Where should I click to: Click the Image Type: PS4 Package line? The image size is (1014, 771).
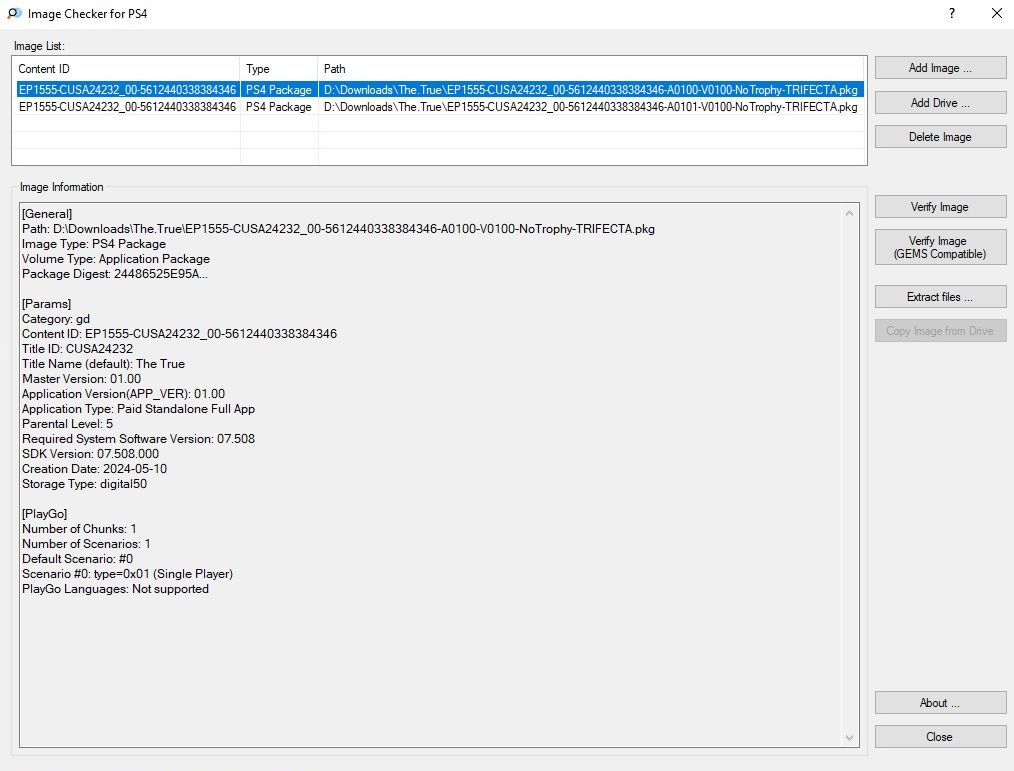click(94, 244)
